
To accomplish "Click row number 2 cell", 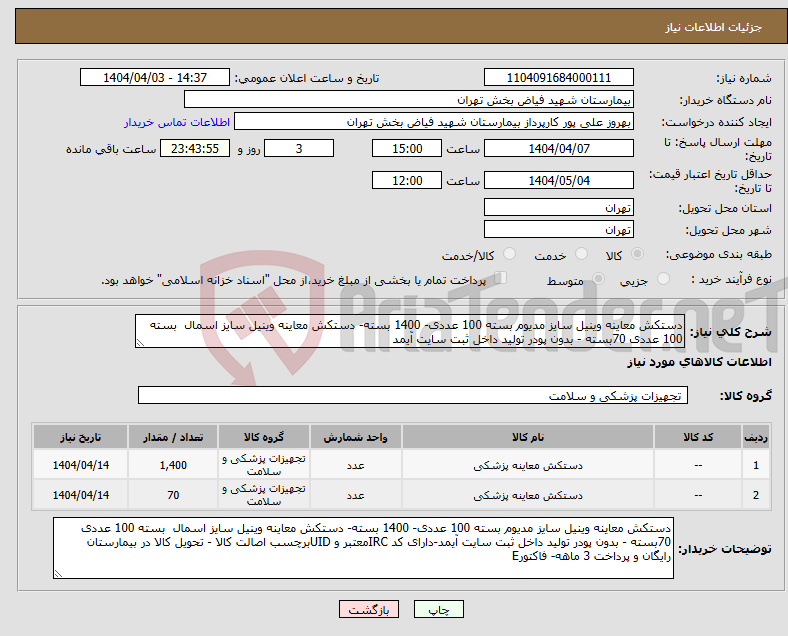I will [x=755, y=495].
